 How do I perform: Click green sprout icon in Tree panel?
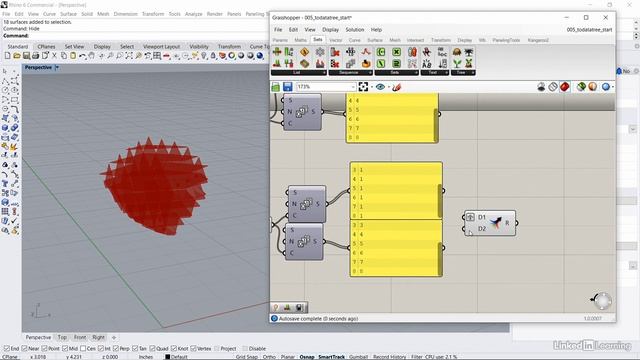pos(457,63)
